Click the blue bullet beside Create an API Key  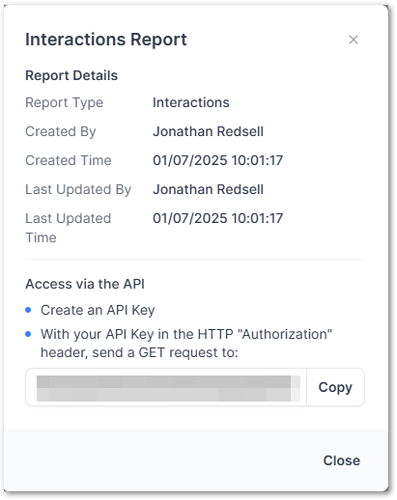pos(28,310)
